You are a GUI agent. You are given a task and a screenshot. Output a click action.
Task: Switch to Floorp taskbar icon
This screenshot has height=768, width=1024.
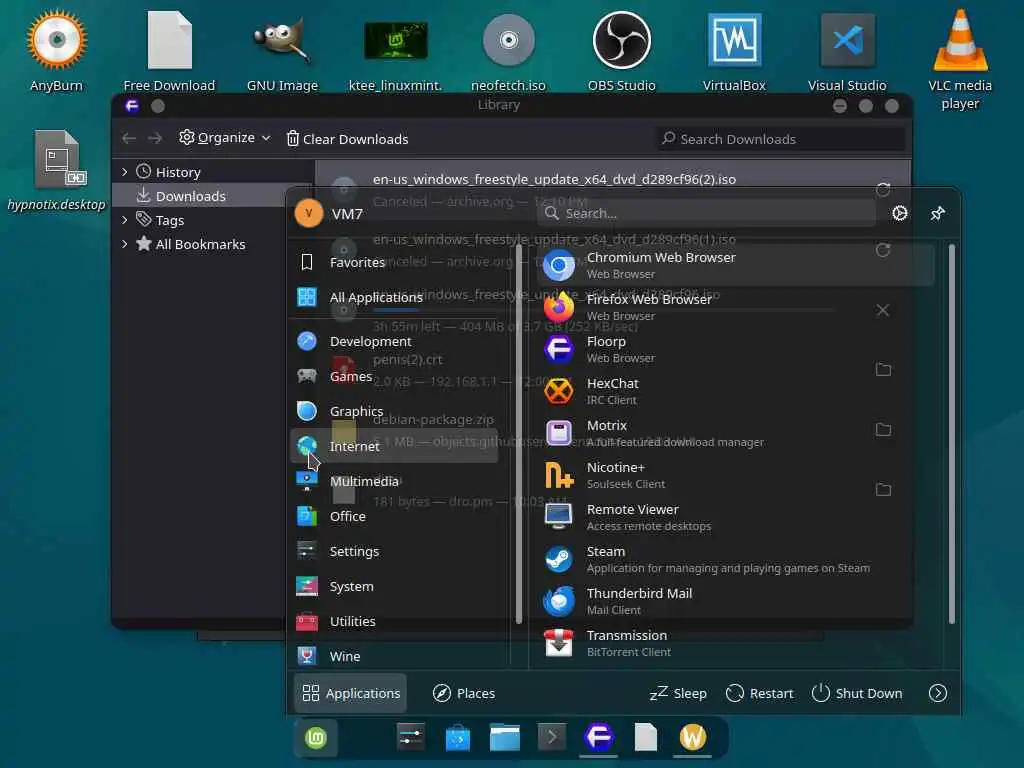click(599, 738)
